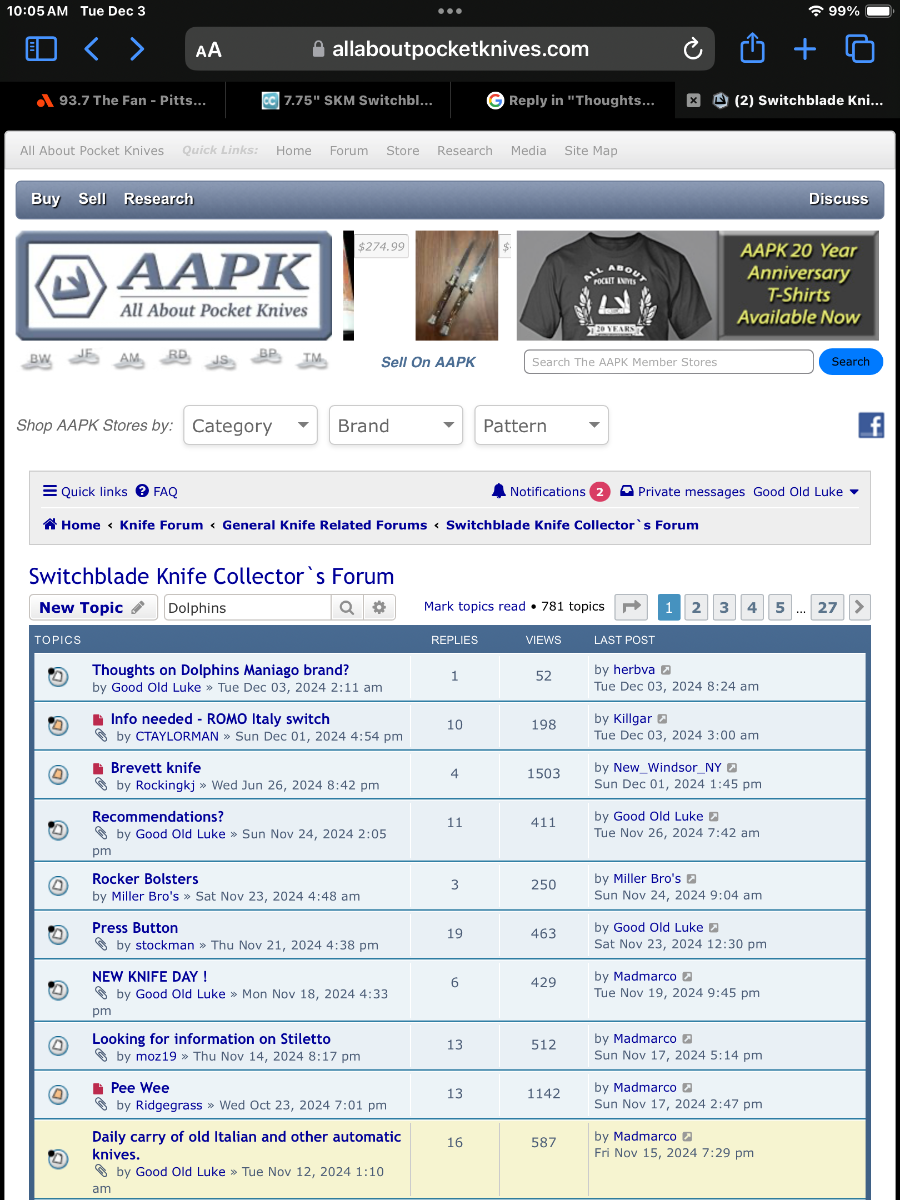Go to General Knife Related Forums breadcrumb
The image size is (900, 1200).
[325, 525]
